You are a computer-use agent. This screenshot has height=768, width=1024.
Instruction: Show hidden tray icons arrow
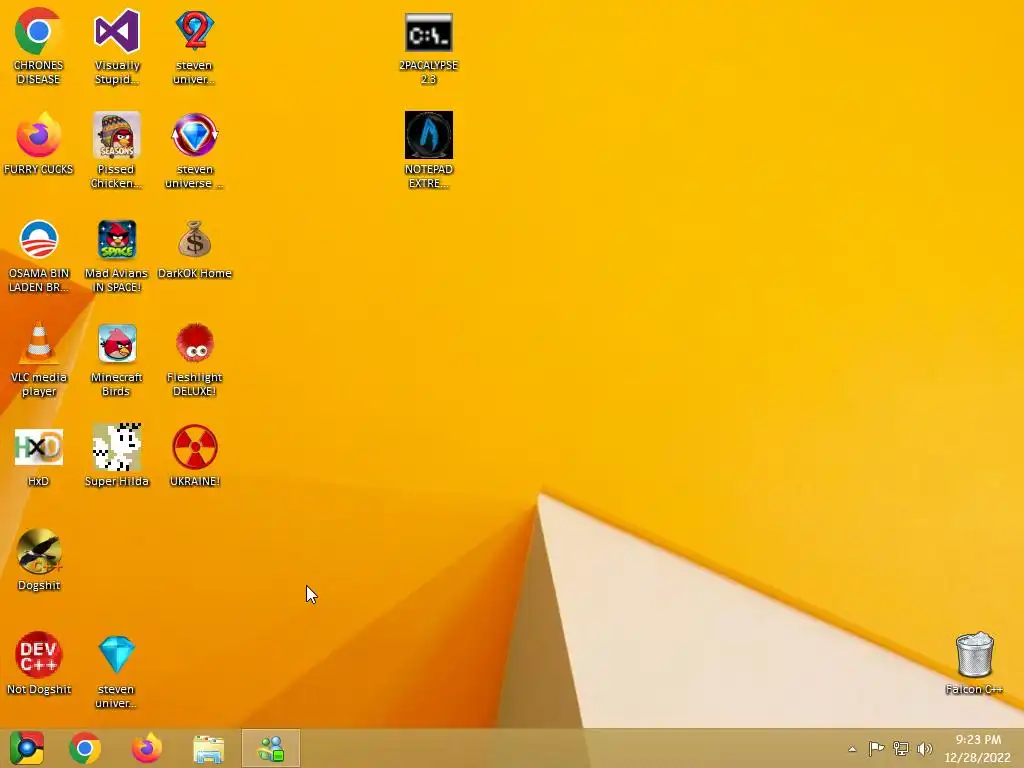click(852, 749)
